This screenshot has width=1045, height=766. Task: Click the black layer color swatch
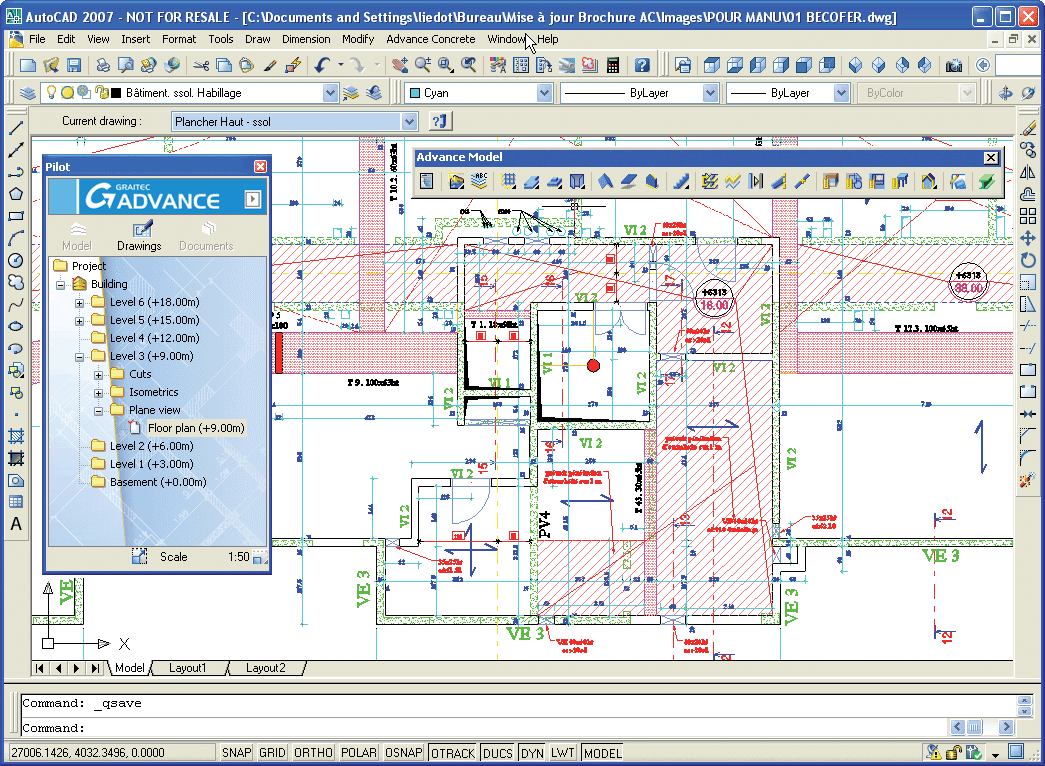pos(115,93)
